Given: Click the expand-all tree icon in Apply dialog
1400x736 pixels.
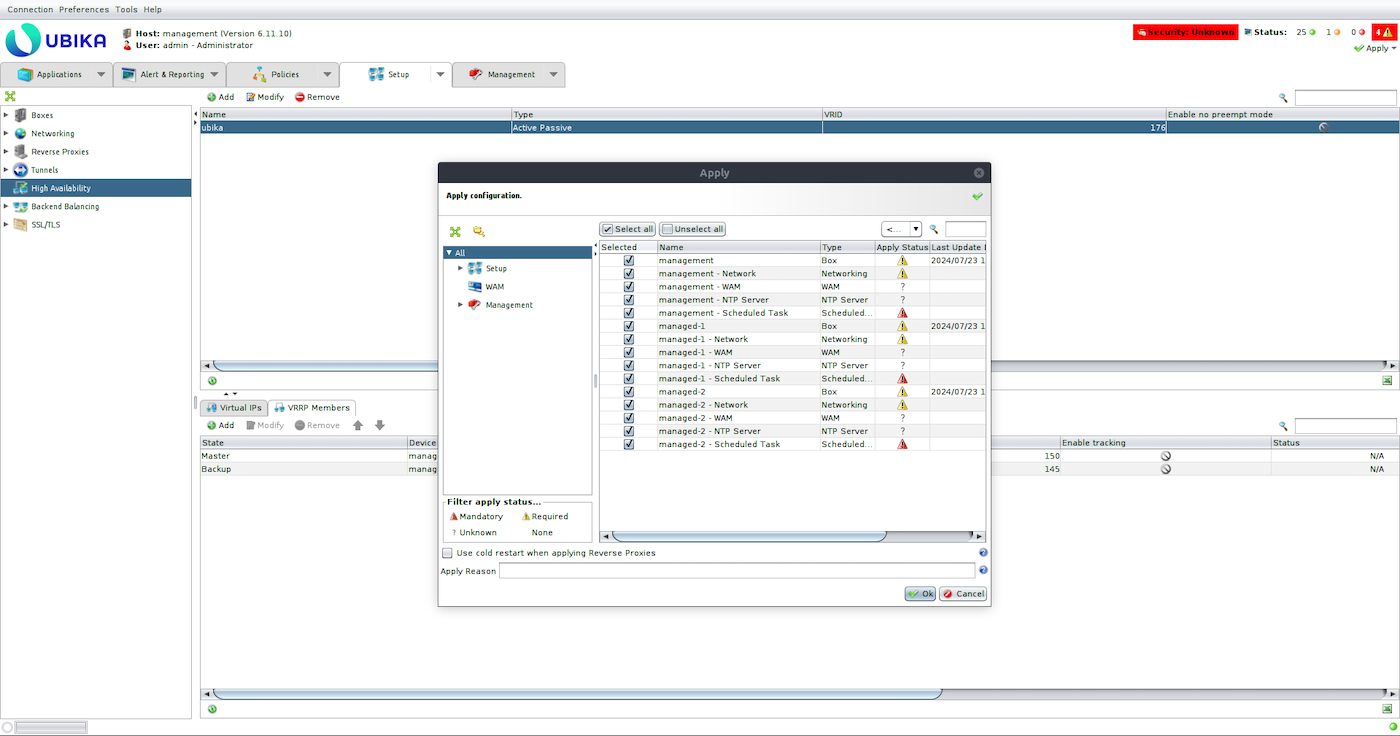Looking at the screenshot, I should (455, 231).
